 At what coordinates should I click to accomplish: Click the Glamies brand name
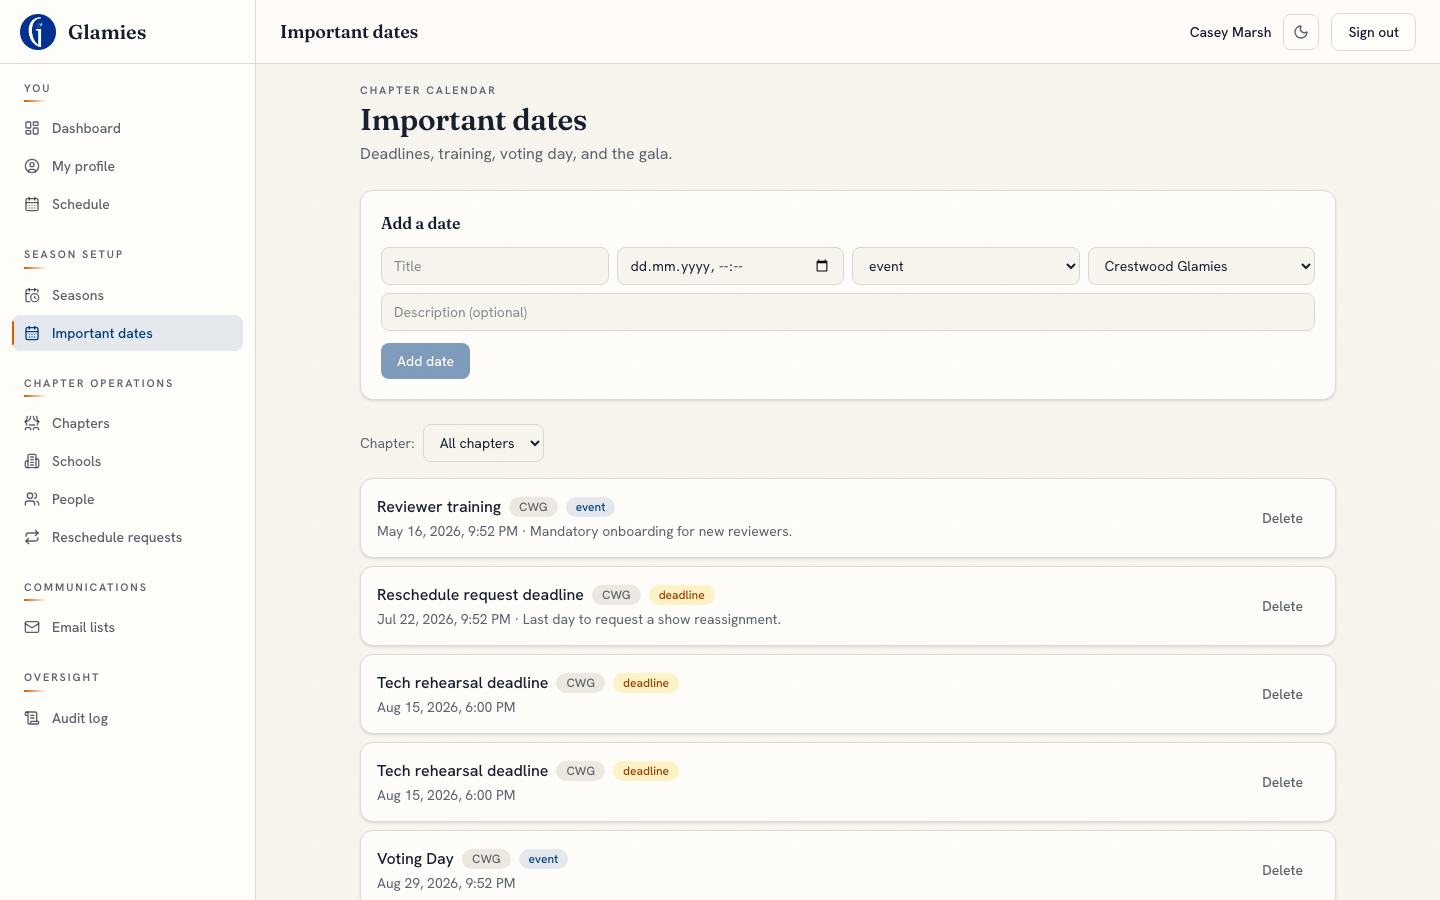[107, 32]
